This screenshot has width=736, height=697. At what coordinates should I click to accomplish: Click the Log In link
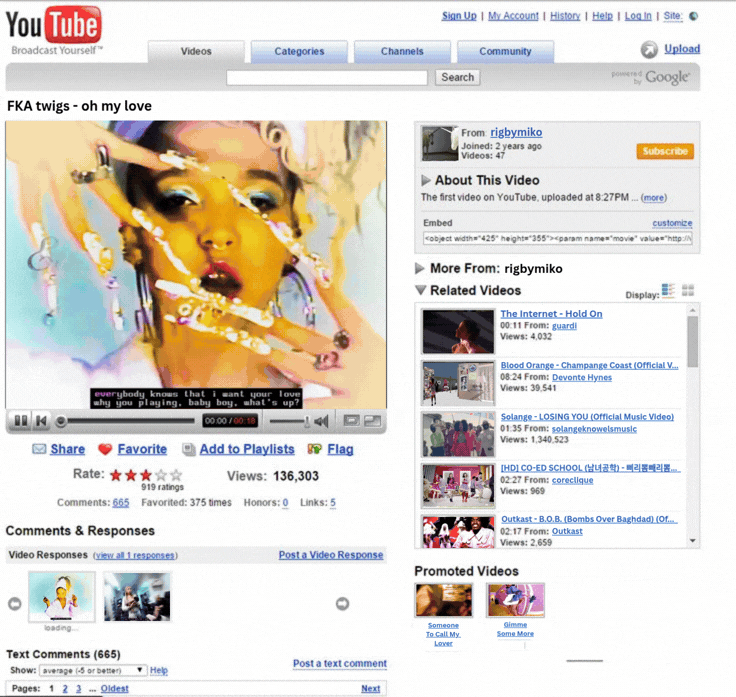point(638,16)
